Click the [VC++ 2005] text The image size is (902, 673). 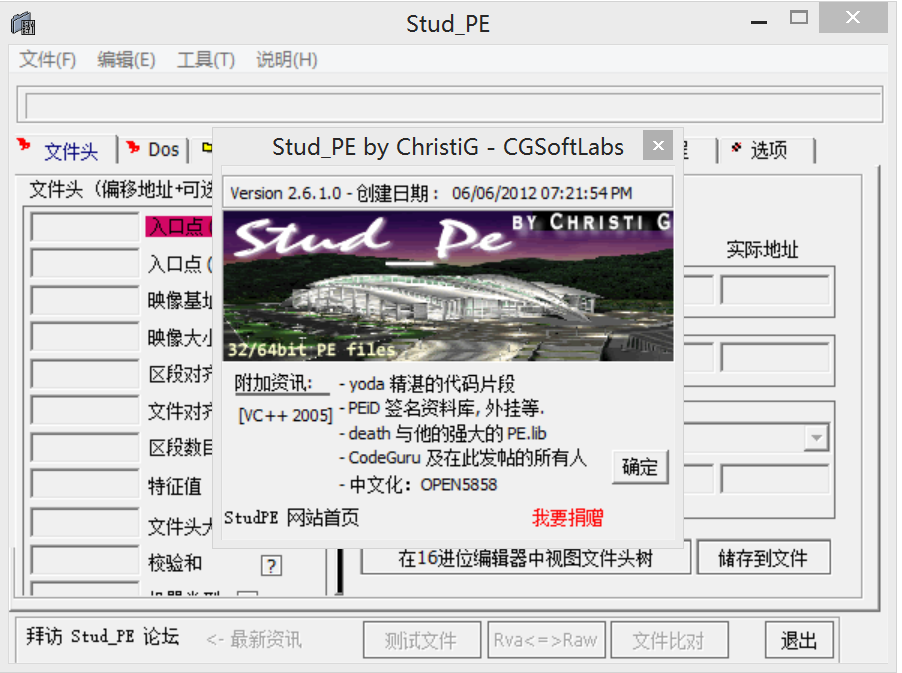pos(285,415)
